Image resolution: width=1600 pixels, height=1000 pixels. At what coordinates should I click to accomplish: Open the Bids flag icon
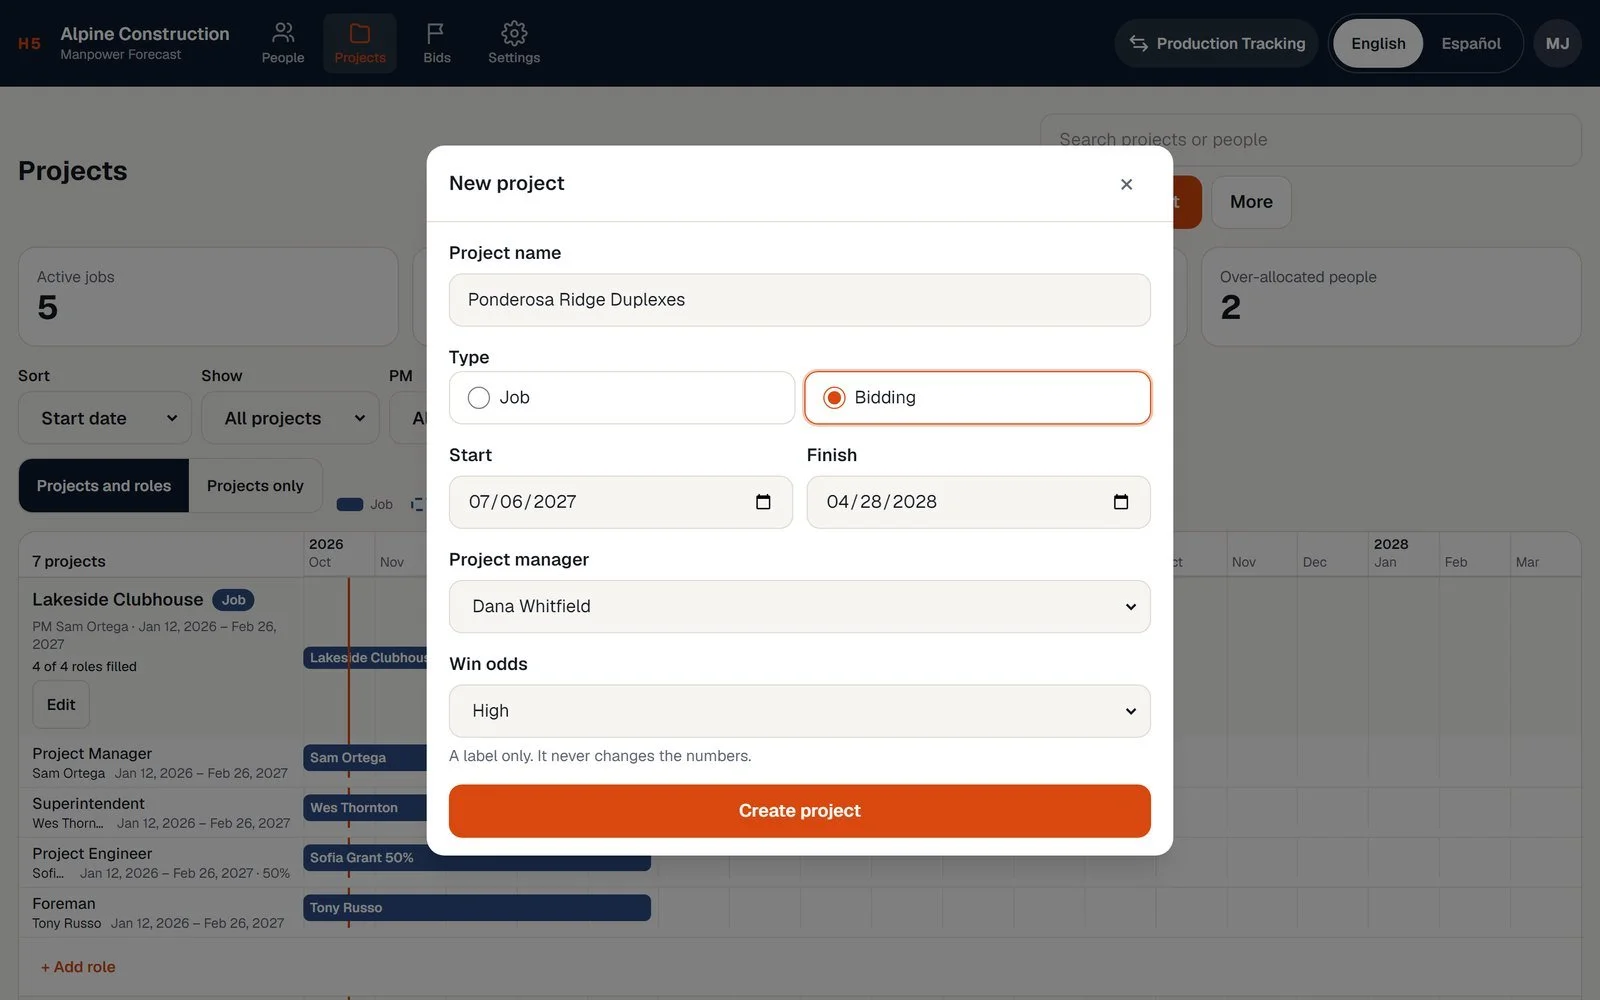pyautogui.click(x=436, y=33)
